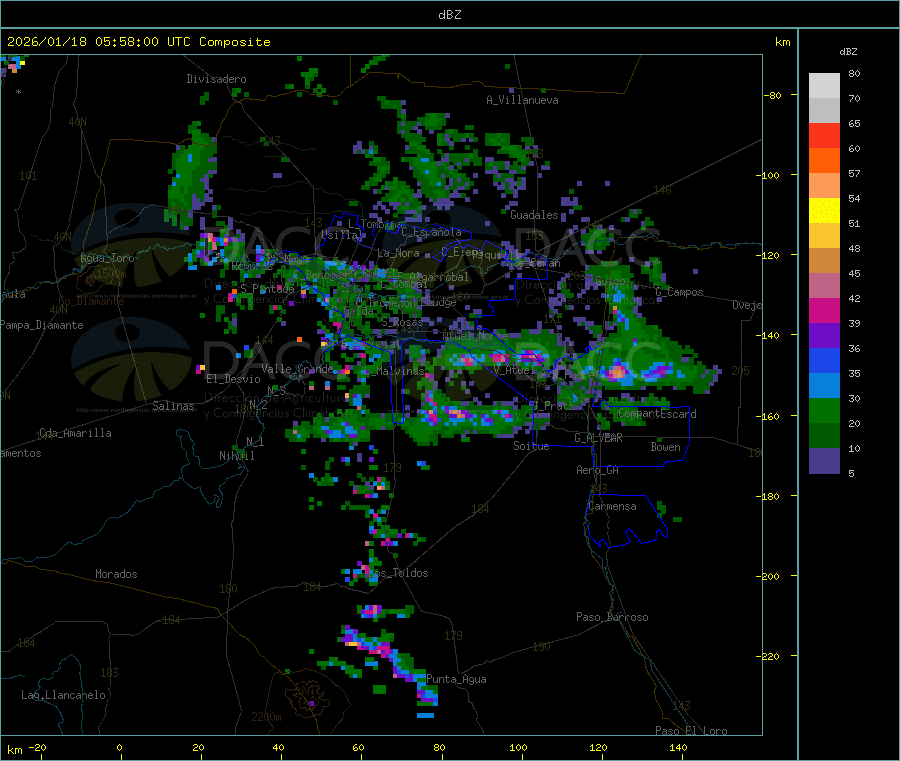The height and width of the screenshot is (761, 900).
Task: Click the G_ALVEAR place label
Action: pyautogui.click(x=598, y=438)
